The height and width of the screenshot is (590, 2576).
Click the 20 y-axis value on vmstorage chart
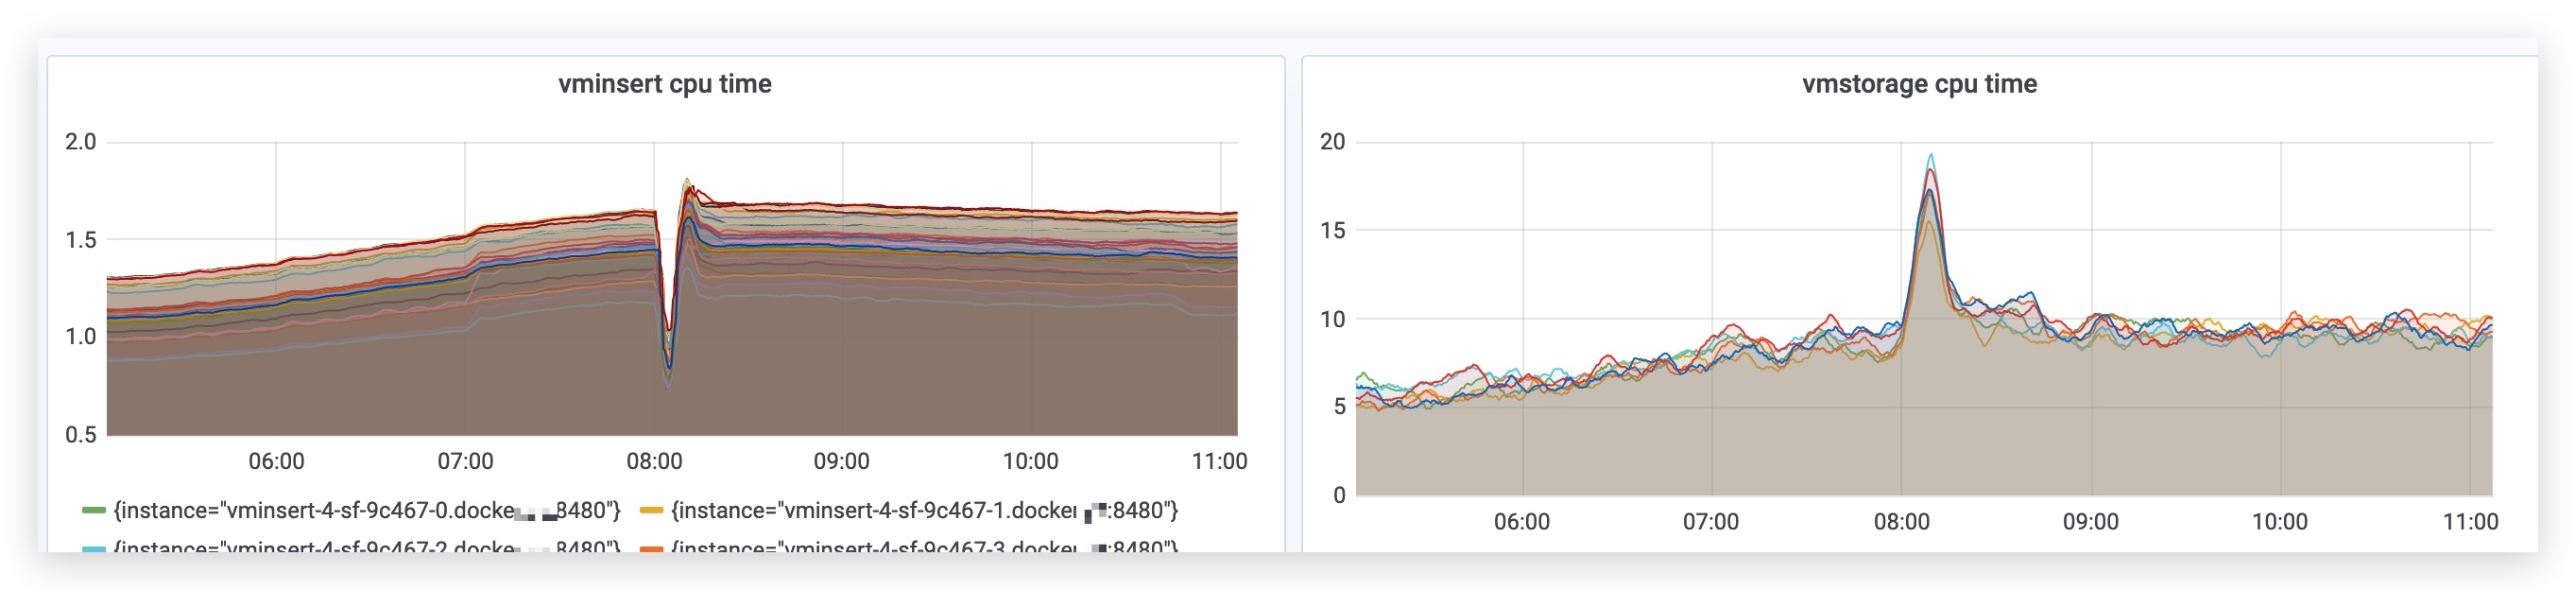[x=1332, y=142]
